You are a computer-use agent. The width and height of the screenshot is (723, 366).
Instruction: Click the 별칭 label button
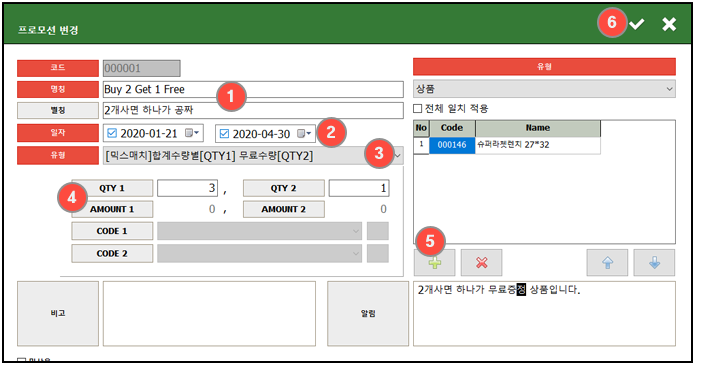pos(58,110)
